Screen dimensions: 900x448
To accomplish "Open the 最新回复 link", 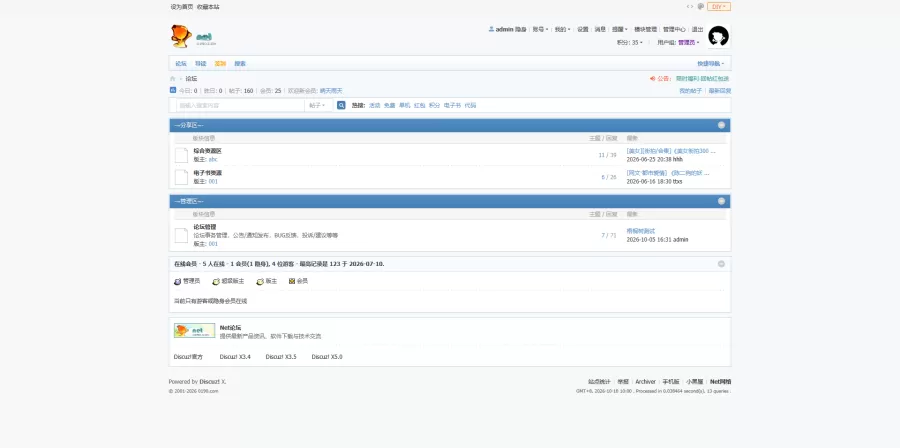I will (720, 91).
